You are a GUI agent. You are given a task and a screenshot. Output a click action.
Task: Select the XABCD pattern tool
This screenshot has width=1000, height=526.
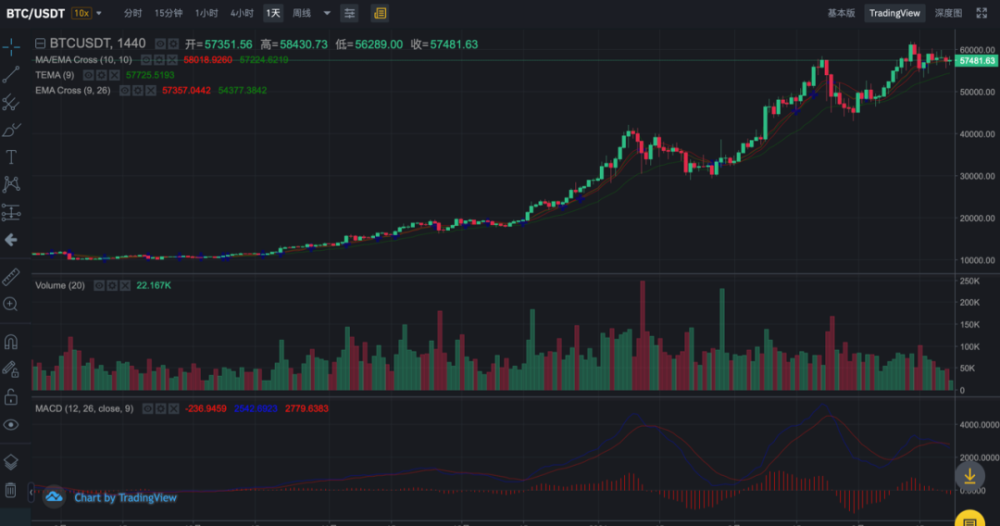[11, 184]
